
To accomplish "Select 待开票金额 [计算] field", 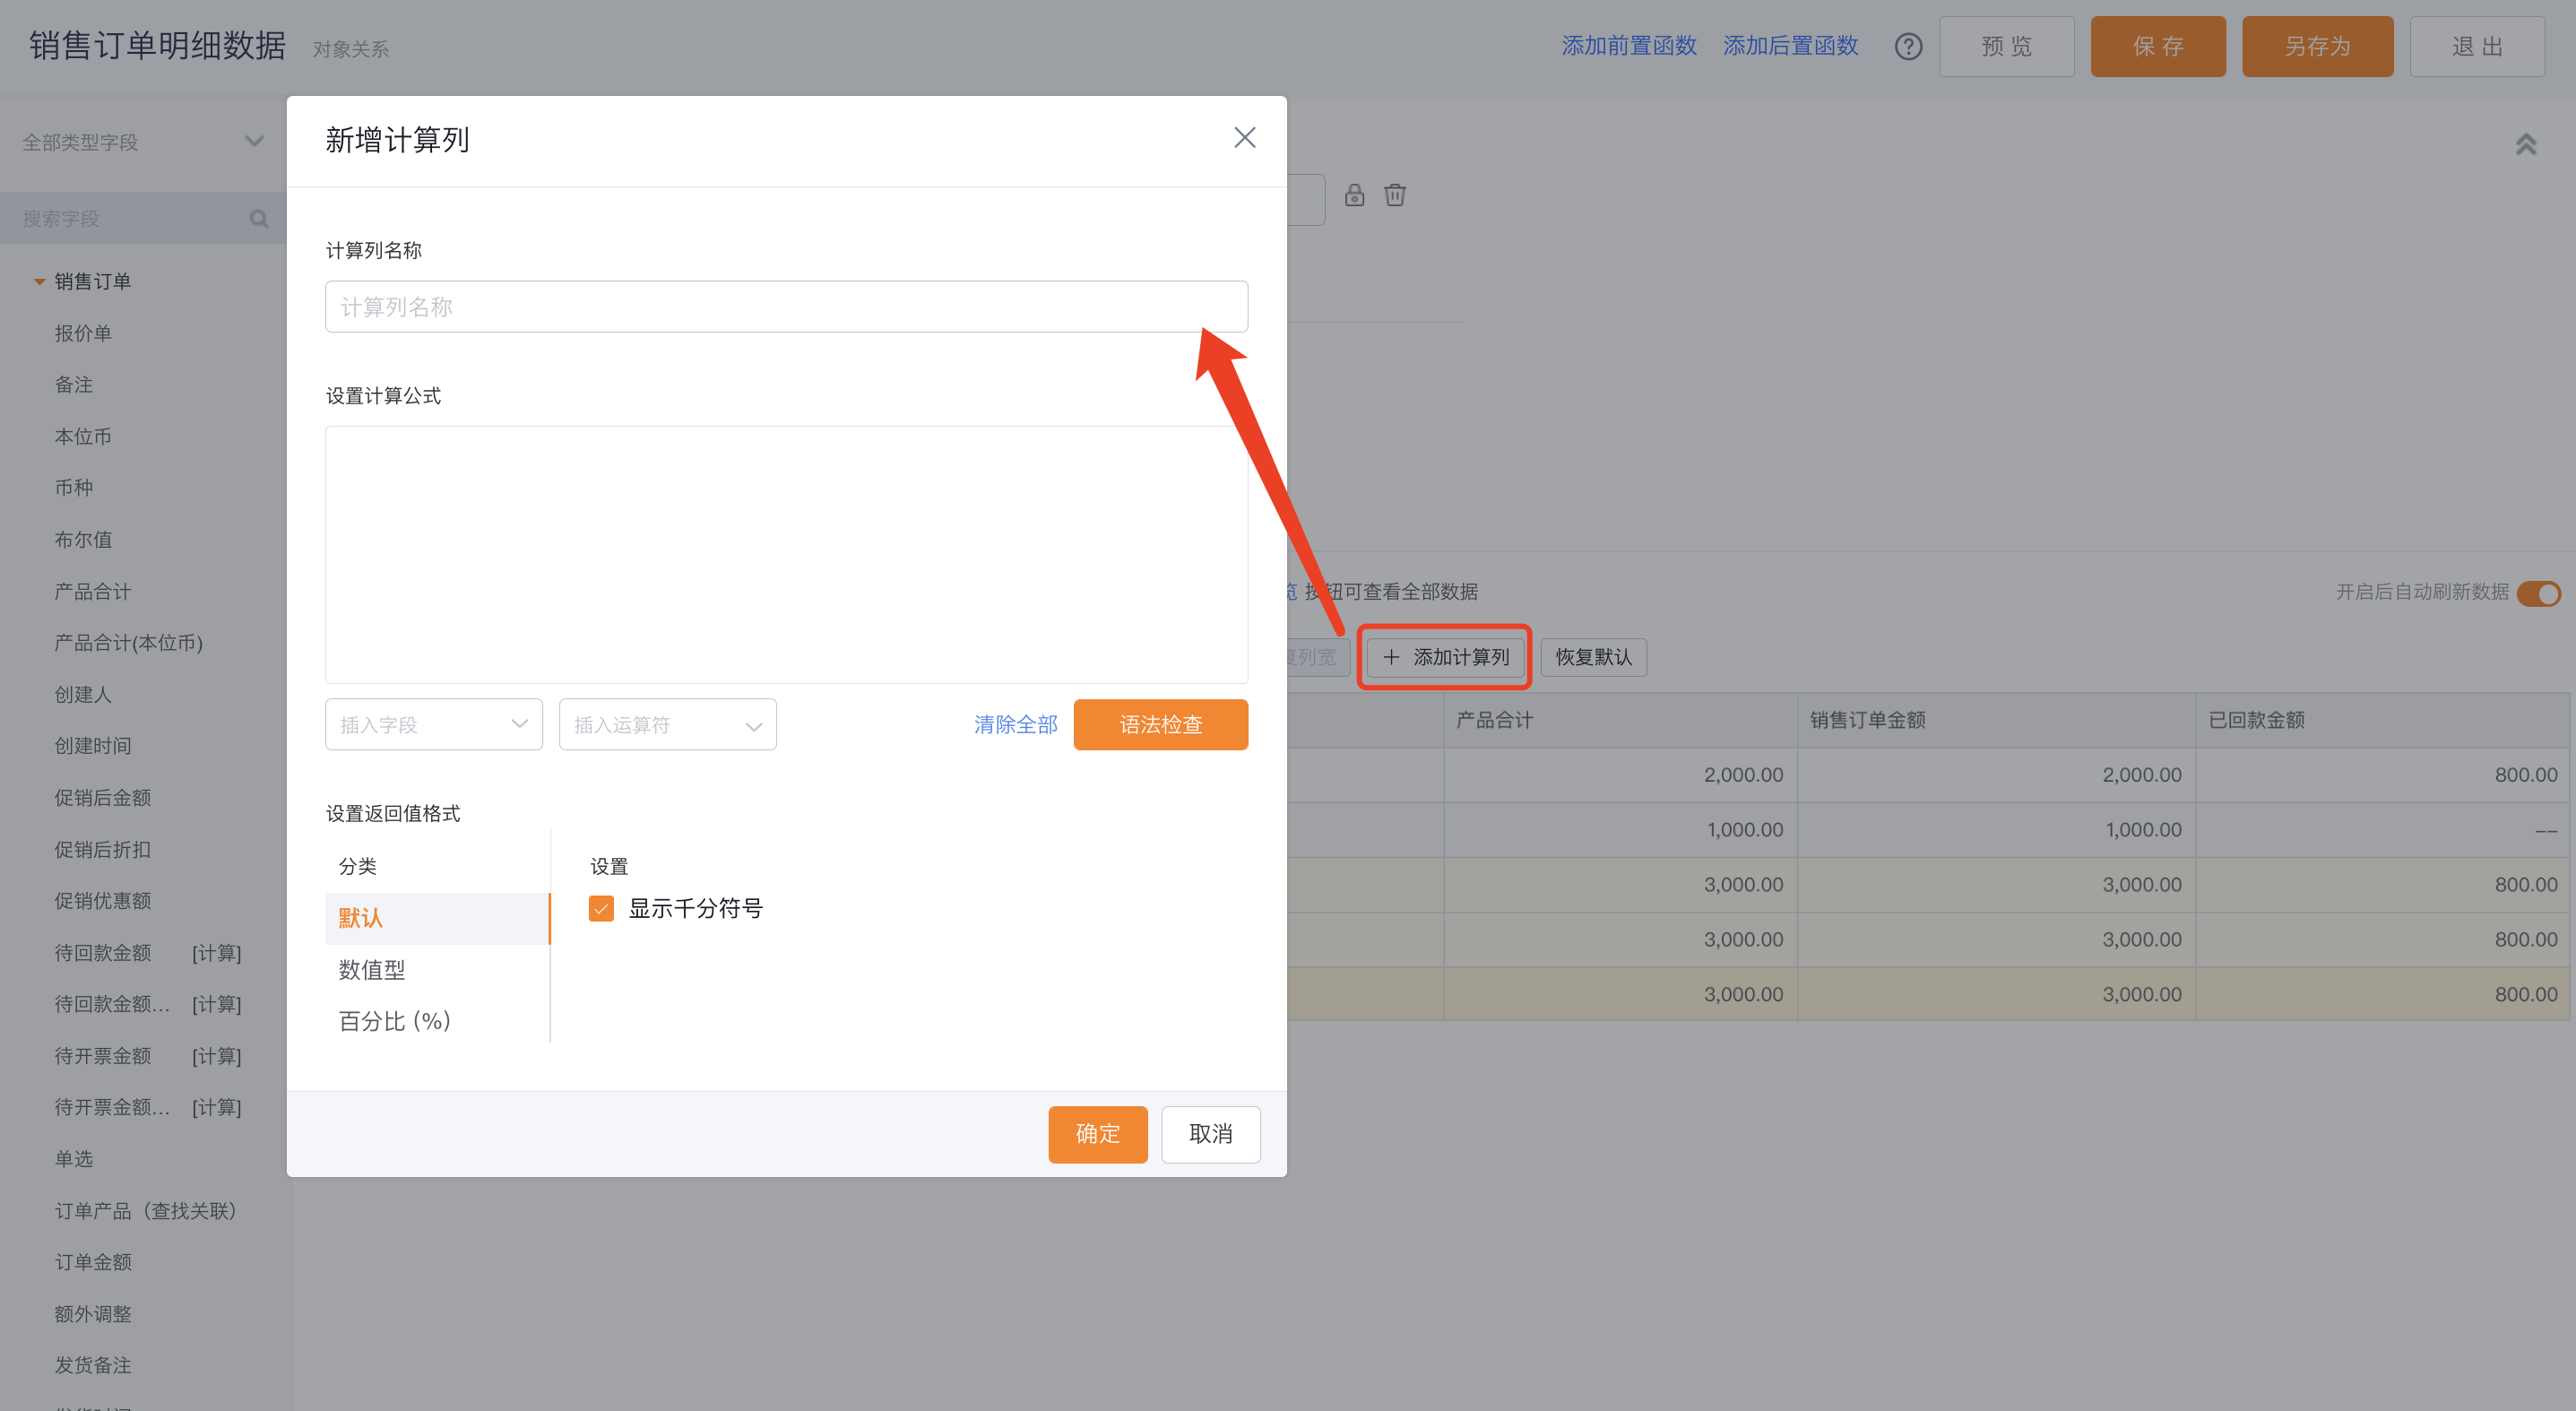I will click(148, 1056).
